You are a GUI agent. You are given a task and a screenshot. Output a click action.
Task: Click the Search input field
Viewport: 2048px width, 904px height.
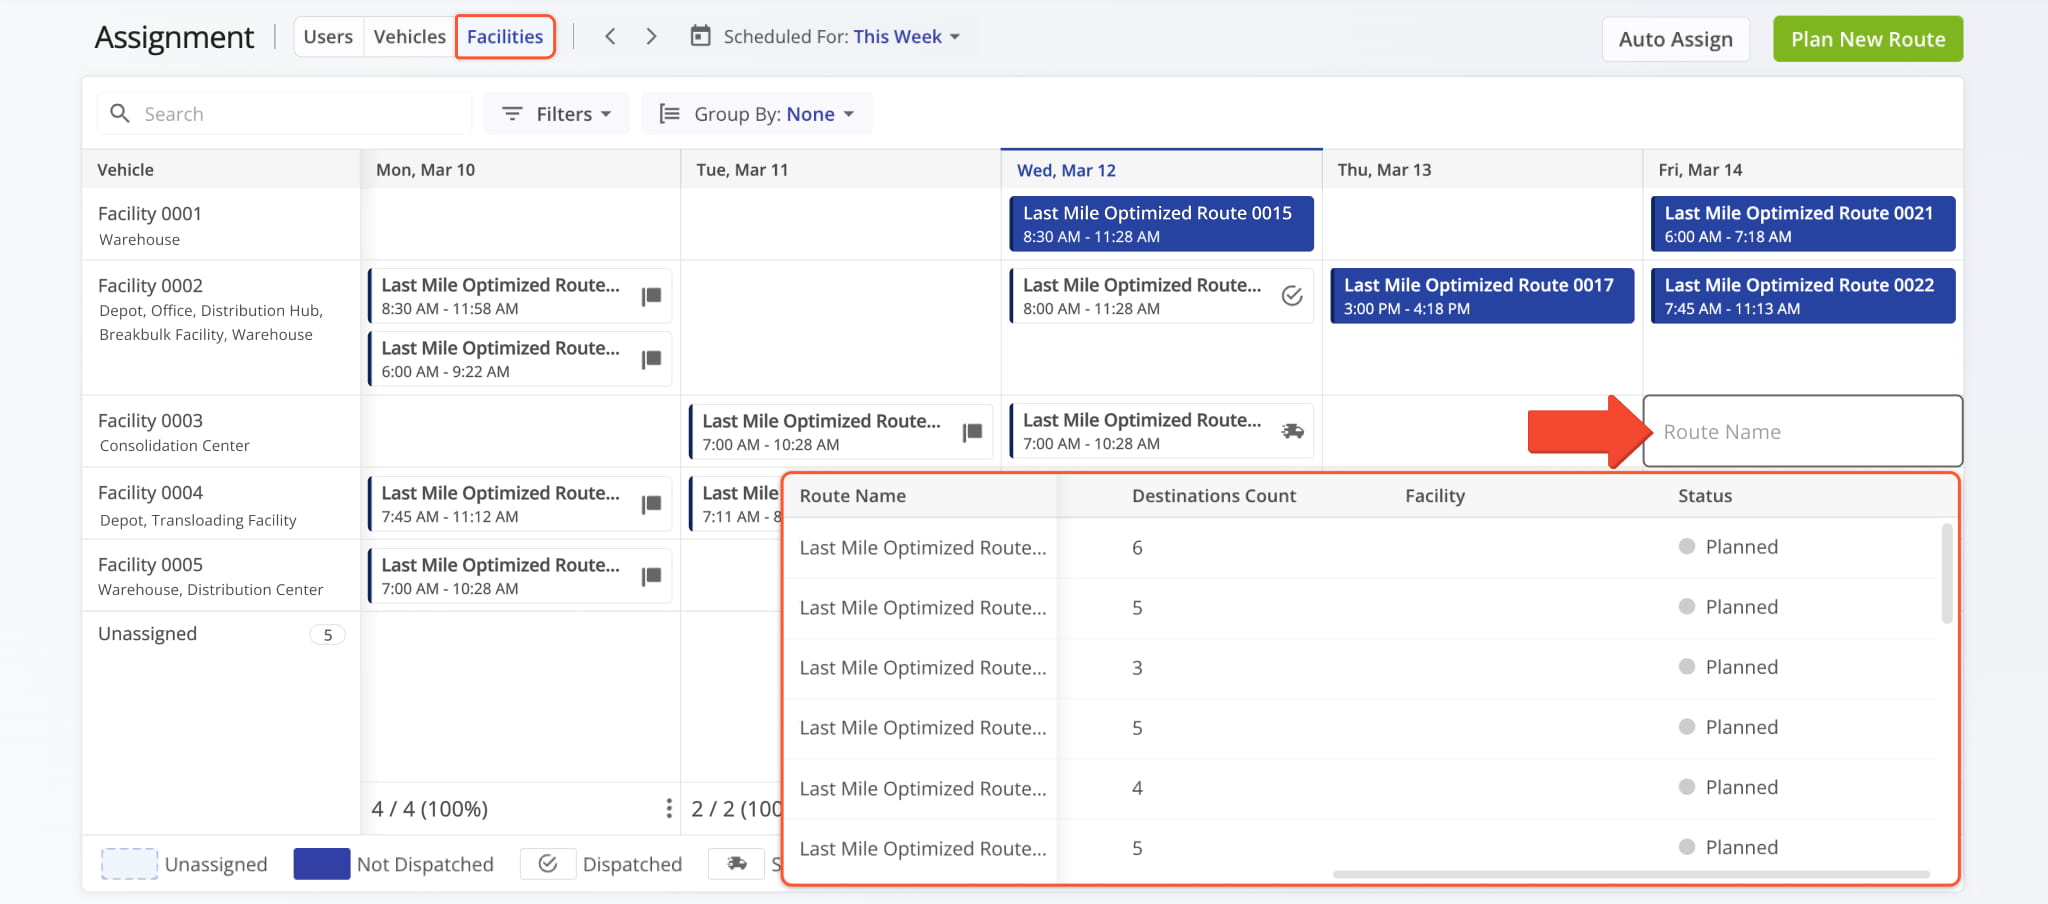coord(284,114)
